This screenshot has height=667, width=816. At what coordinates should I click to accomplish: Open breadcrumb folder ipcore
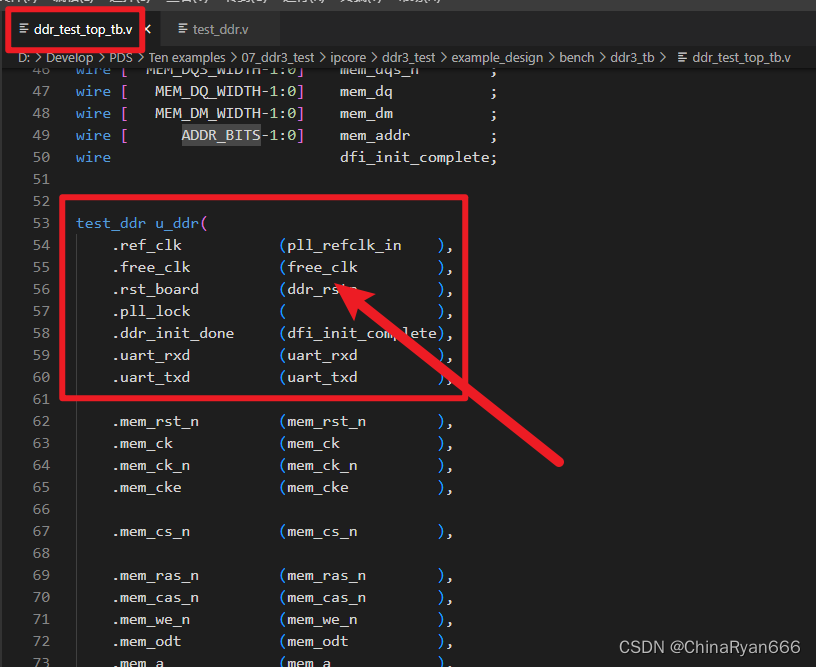click(348, 57)
